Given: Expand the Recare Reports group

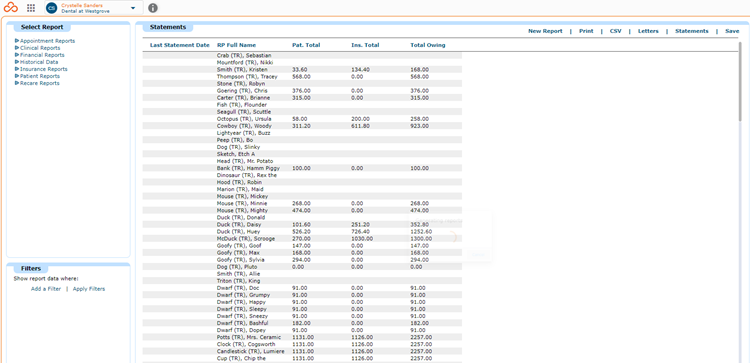Looking at the screenshot, I should [40, 83].
